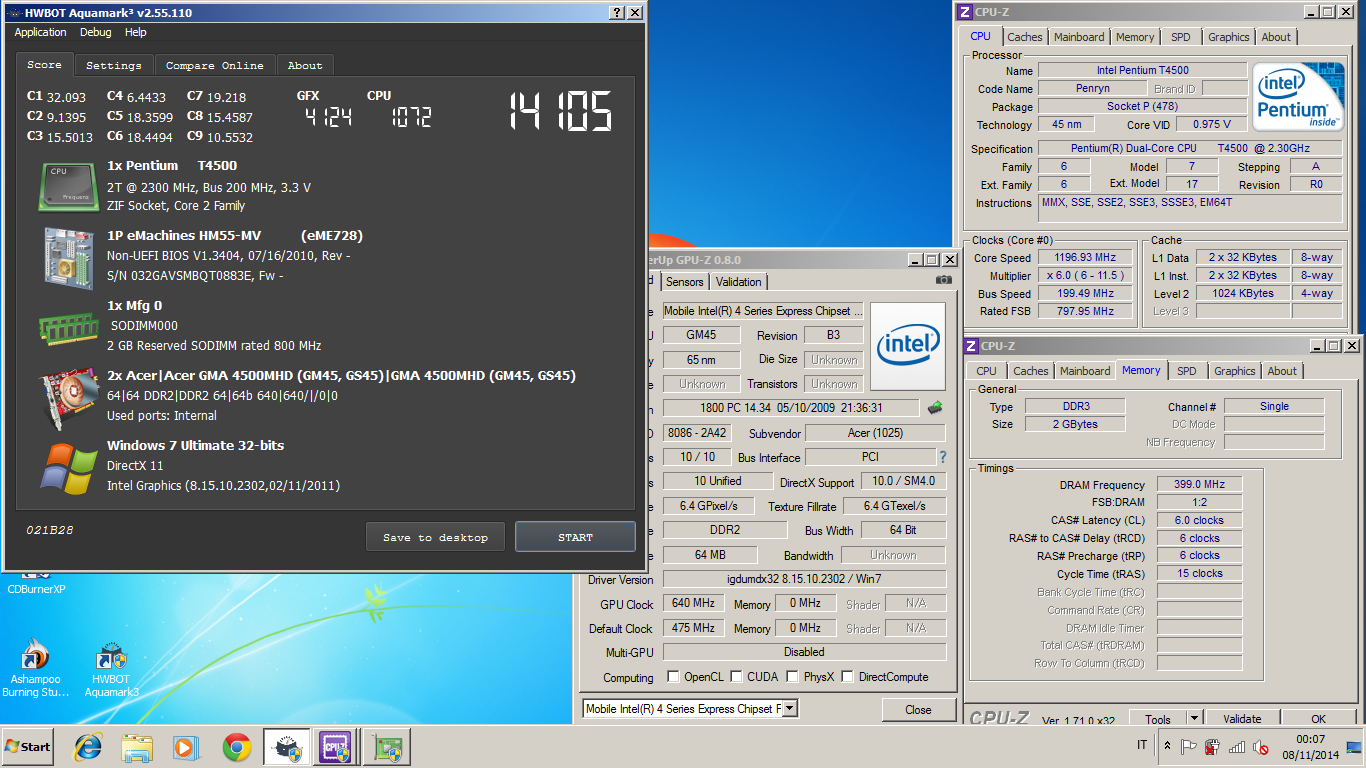Image resolution: width=1366 pixels, height=768 pixels.
Task: Click Save to desktop button
Action: (x=436, y=537)
